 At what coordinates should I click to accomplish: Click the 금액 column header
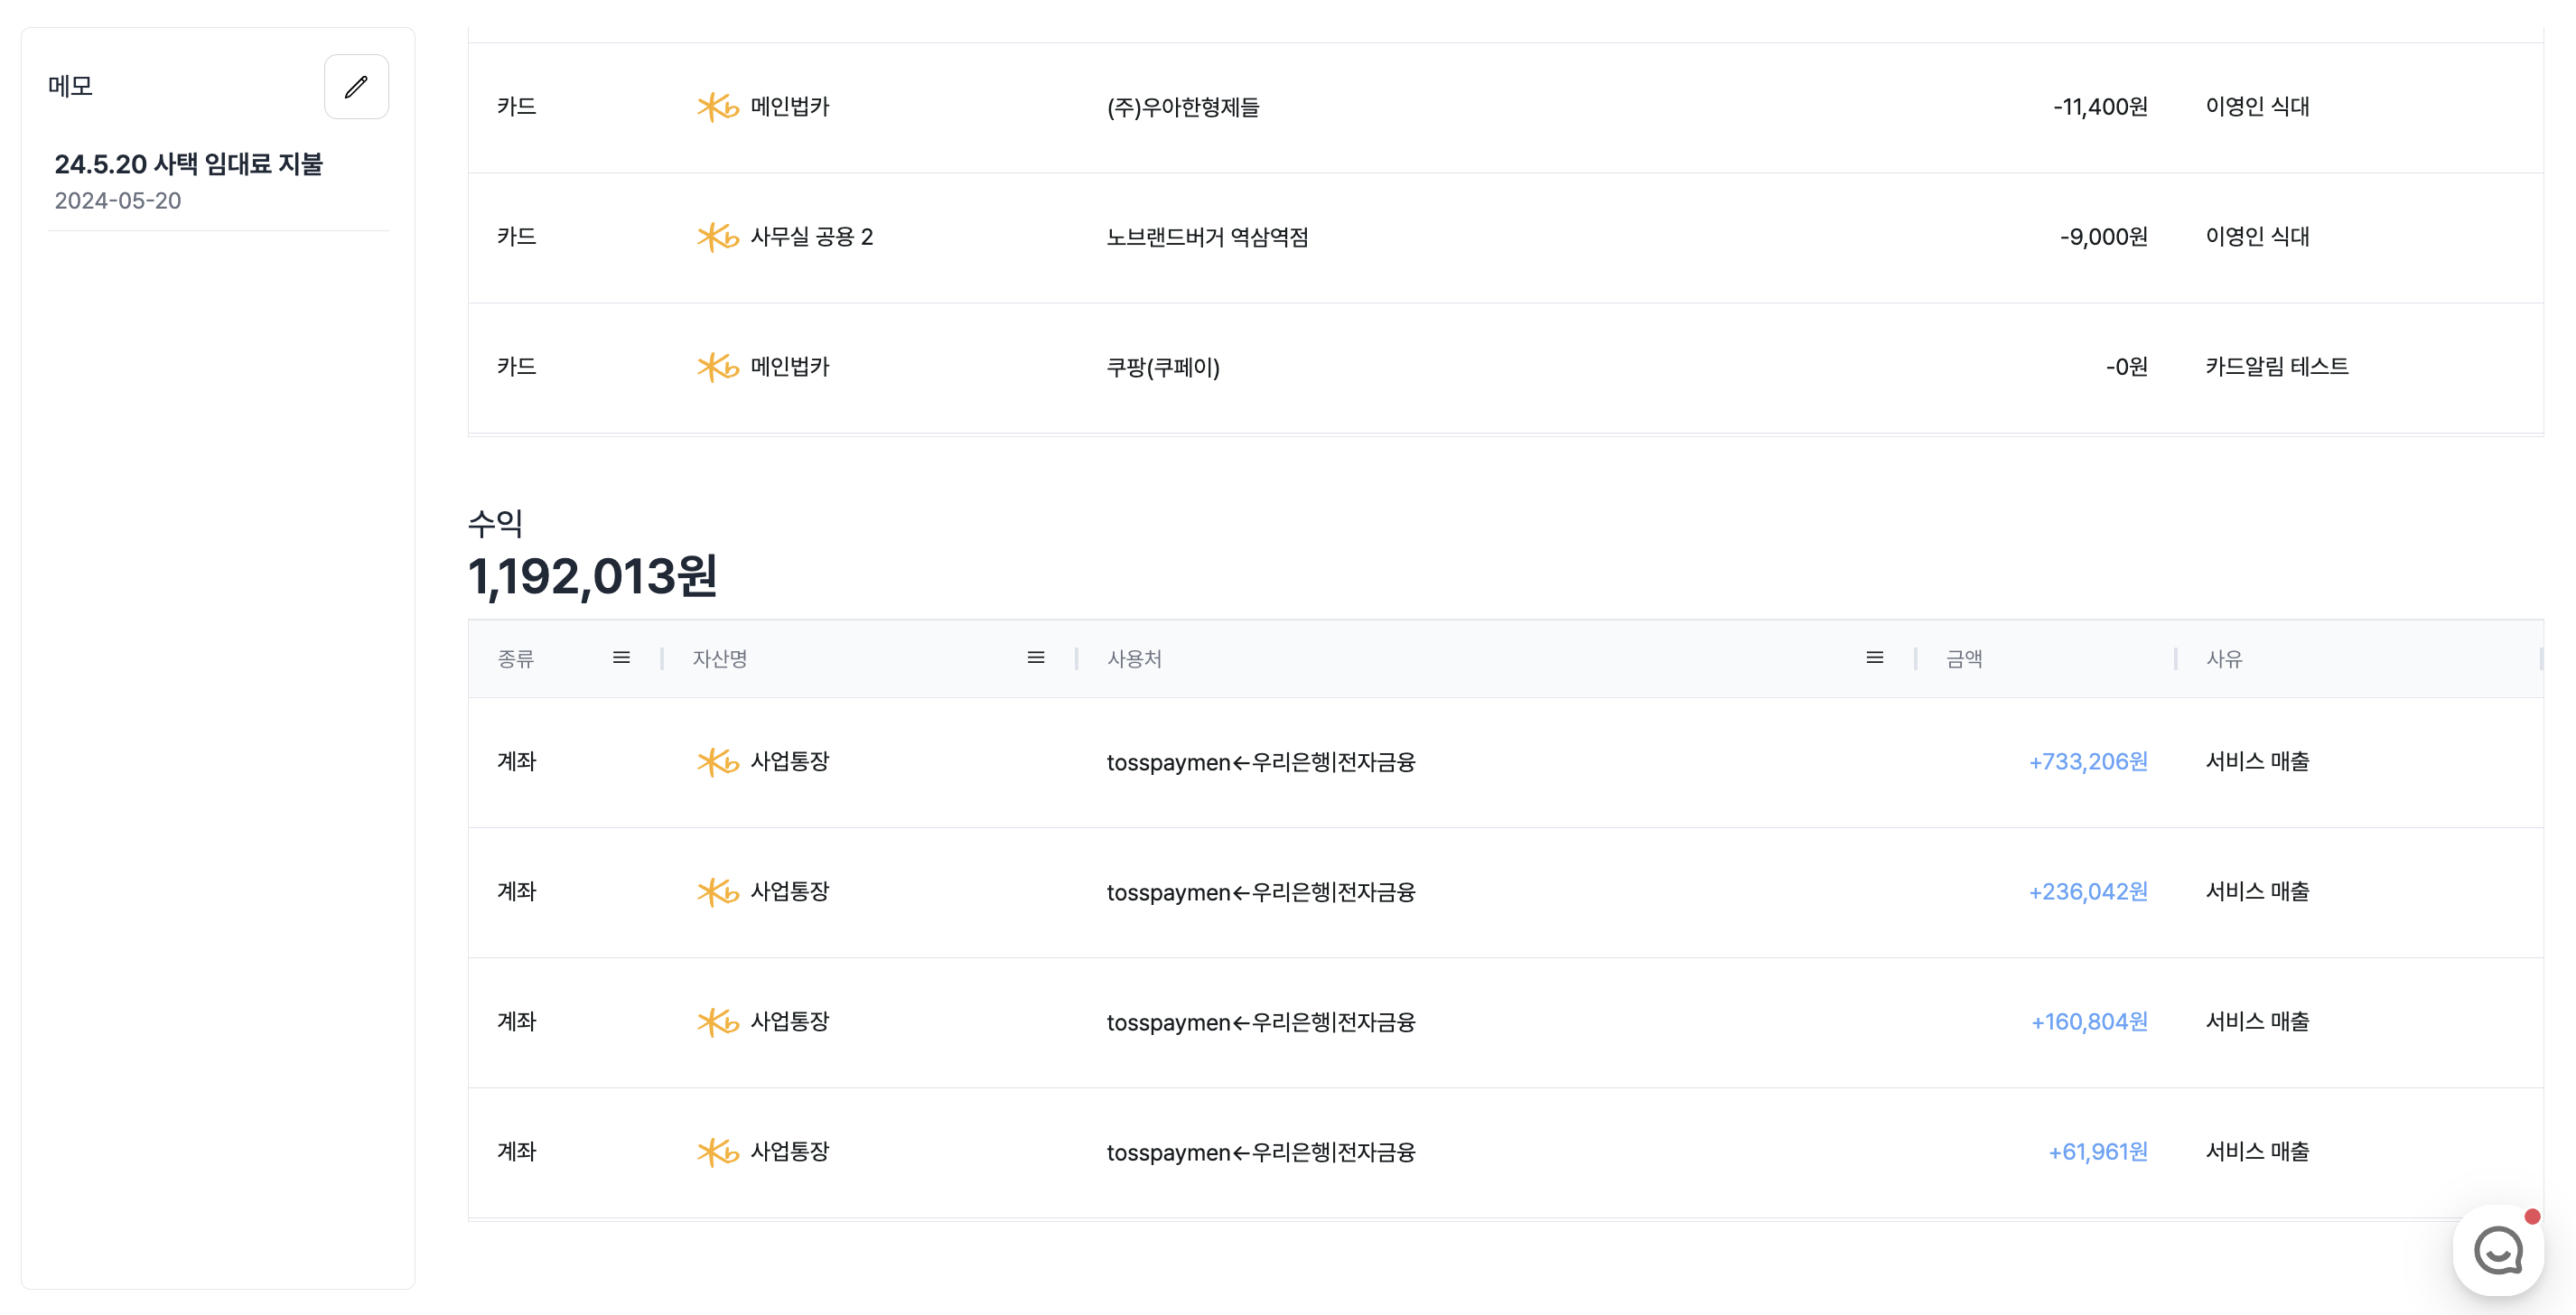point(1964,659)
